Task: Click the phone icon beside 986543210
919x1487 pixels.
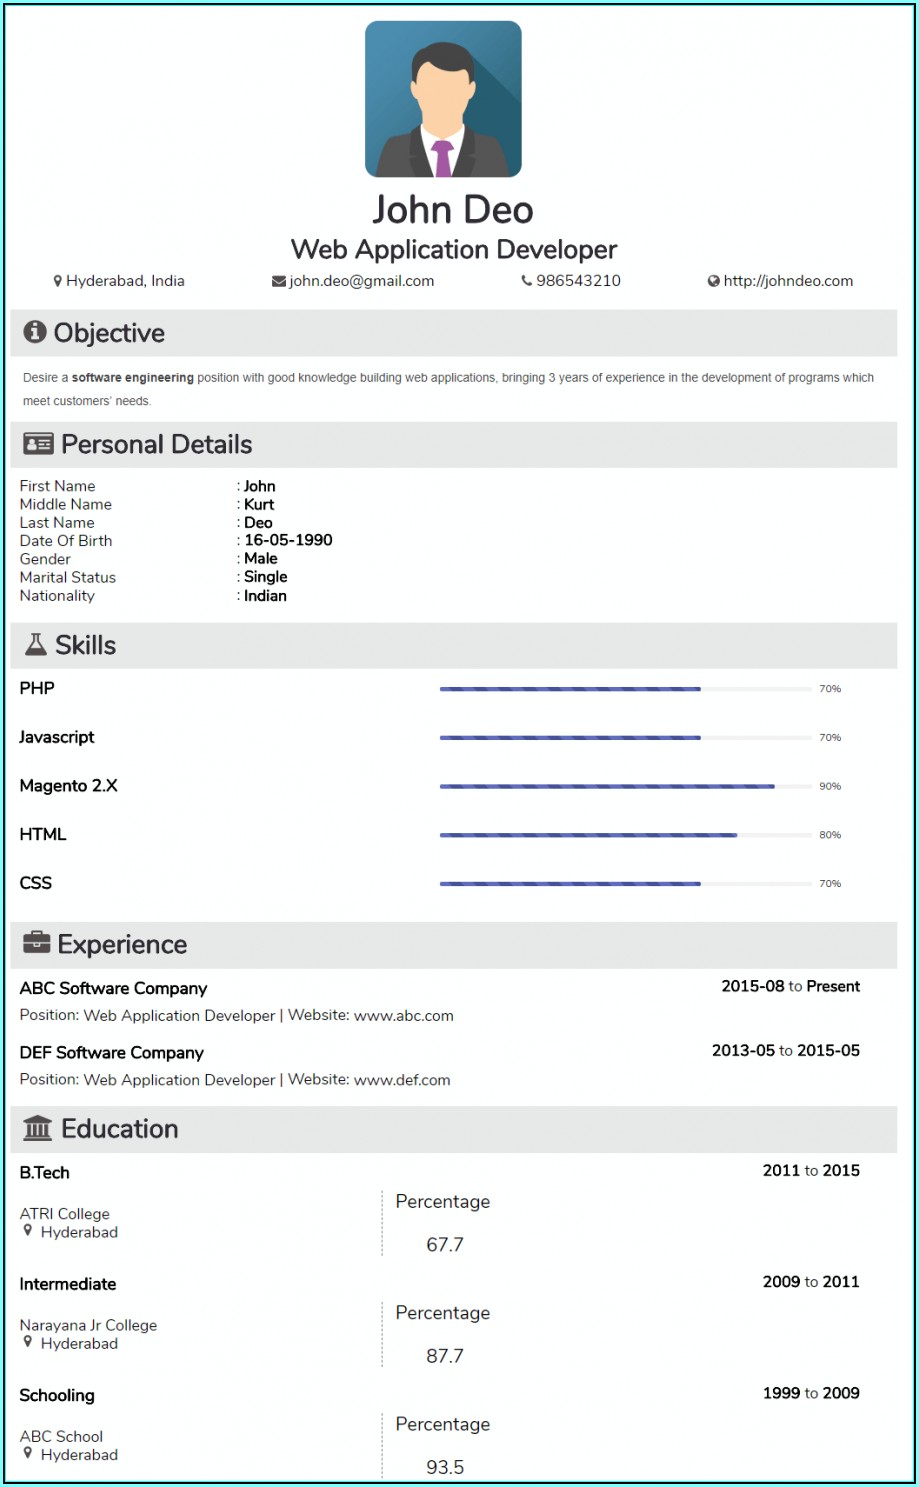Action: 527,281
